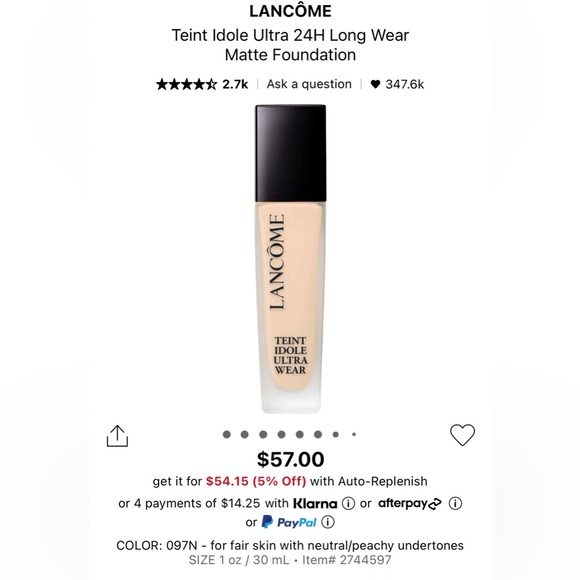
Task: Click the Auto-Replenish $54.15 offer text
Action: click(x=290, y=481)
